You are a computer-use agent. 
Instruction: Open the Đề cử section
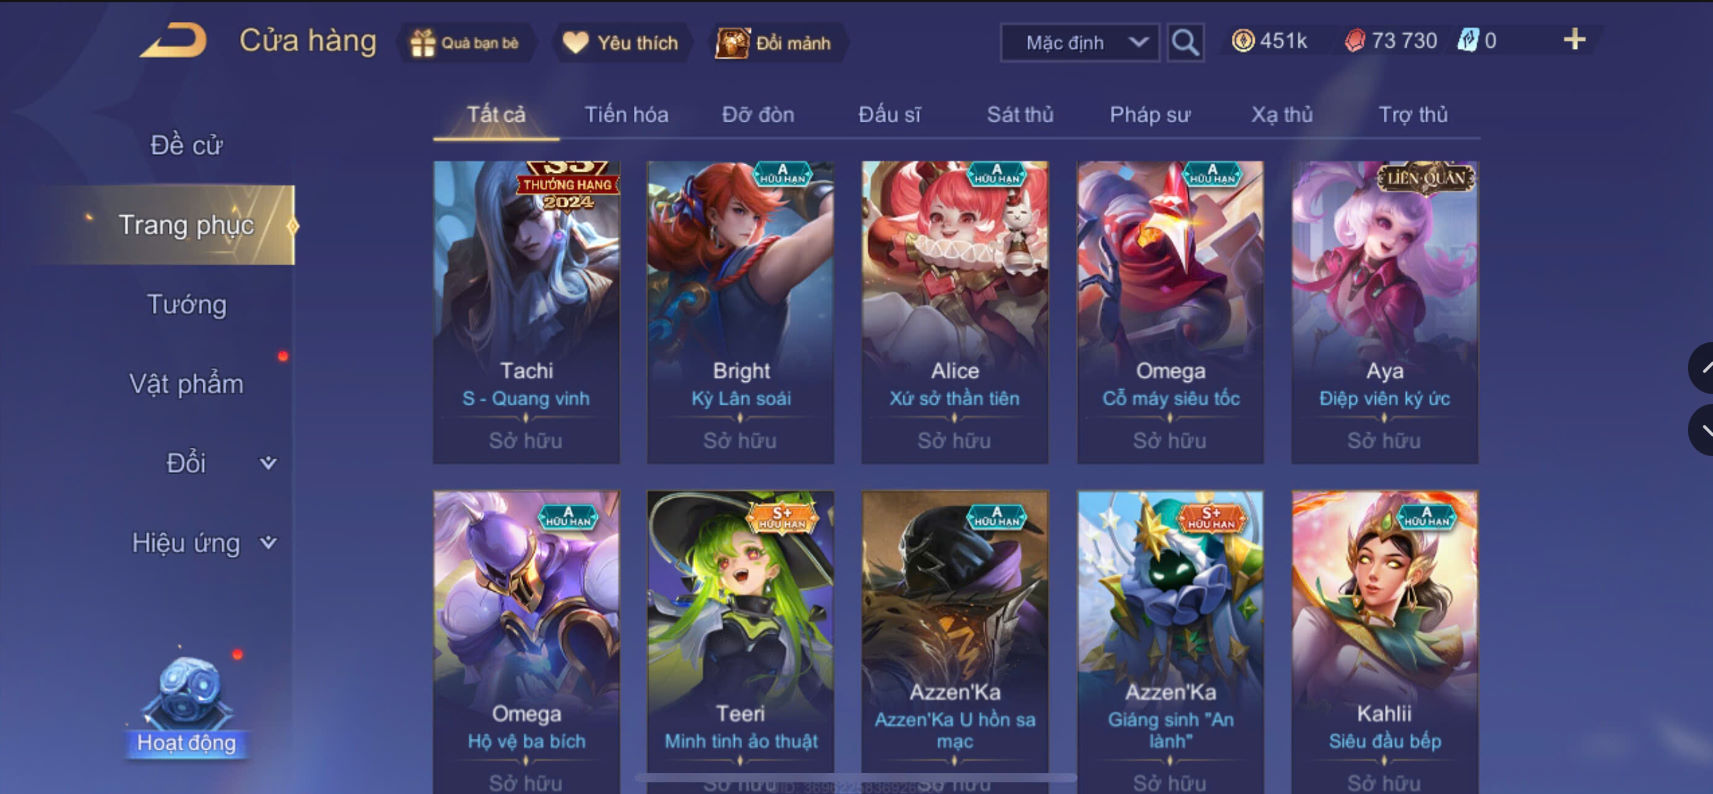coord(186,145)
